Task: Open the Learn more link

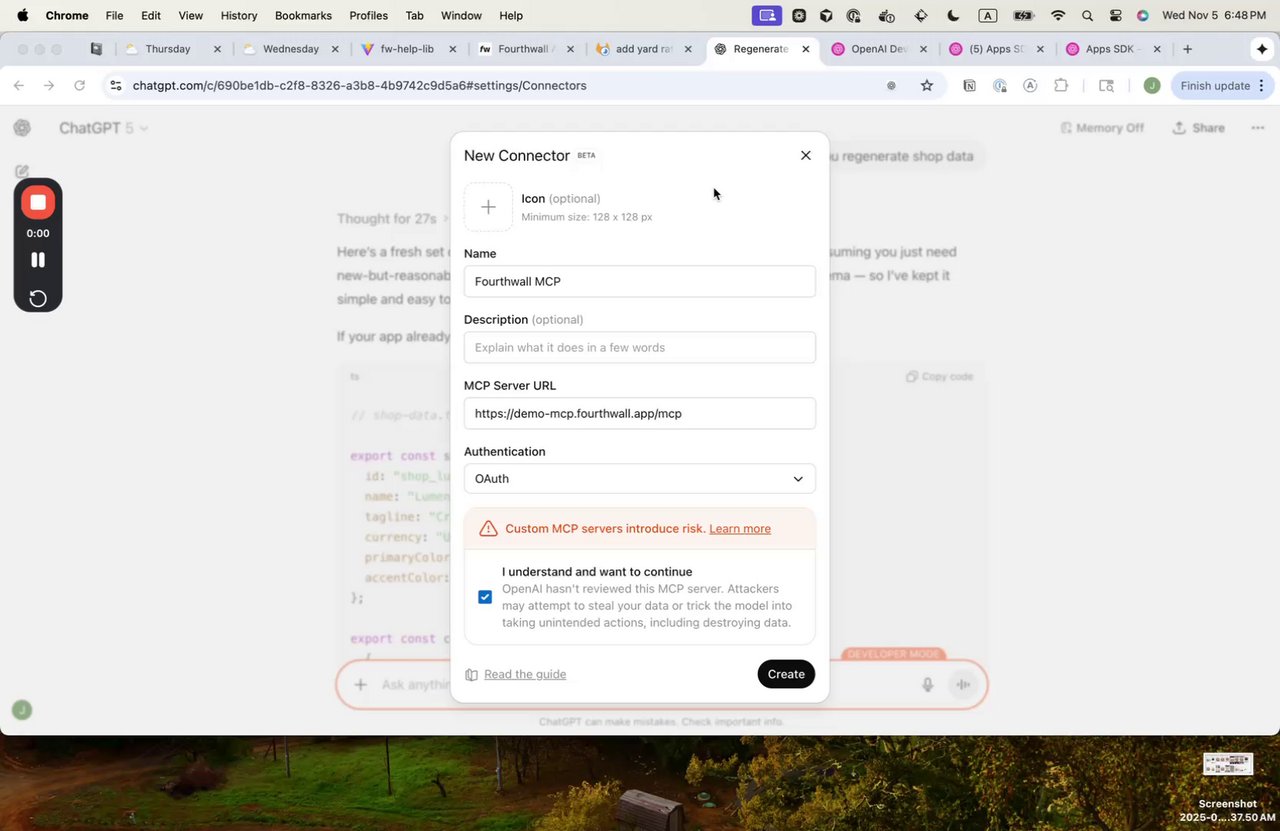Action: click(740, 528)
